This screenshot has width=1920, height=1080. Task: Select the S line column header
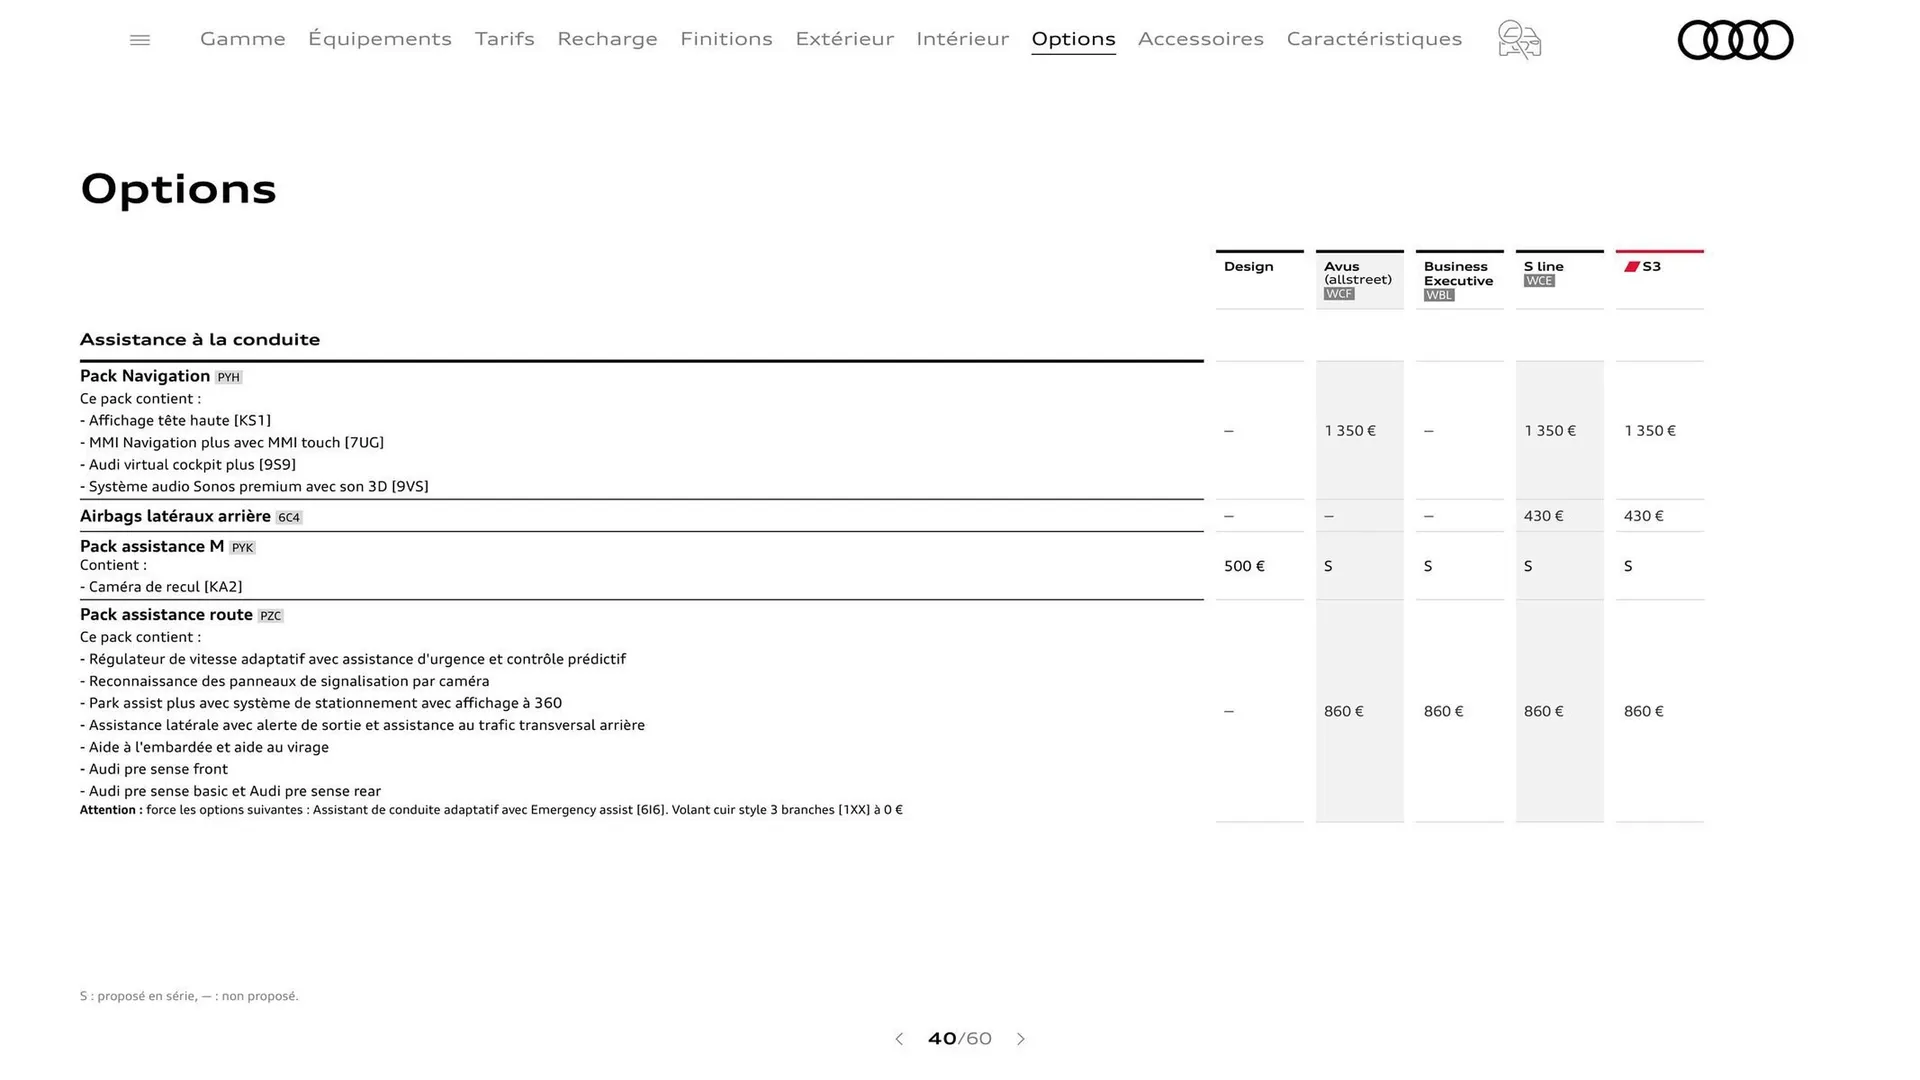pyautogui.click(x=1543, y=266)
